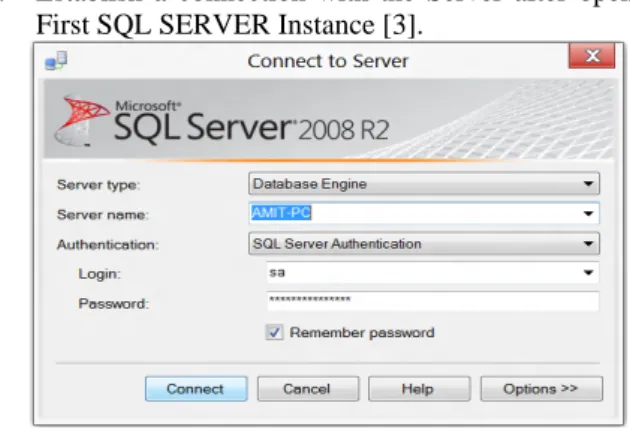Click the Authentication: label
This screenshot has width=630, height=430.
tap(108, 244)
